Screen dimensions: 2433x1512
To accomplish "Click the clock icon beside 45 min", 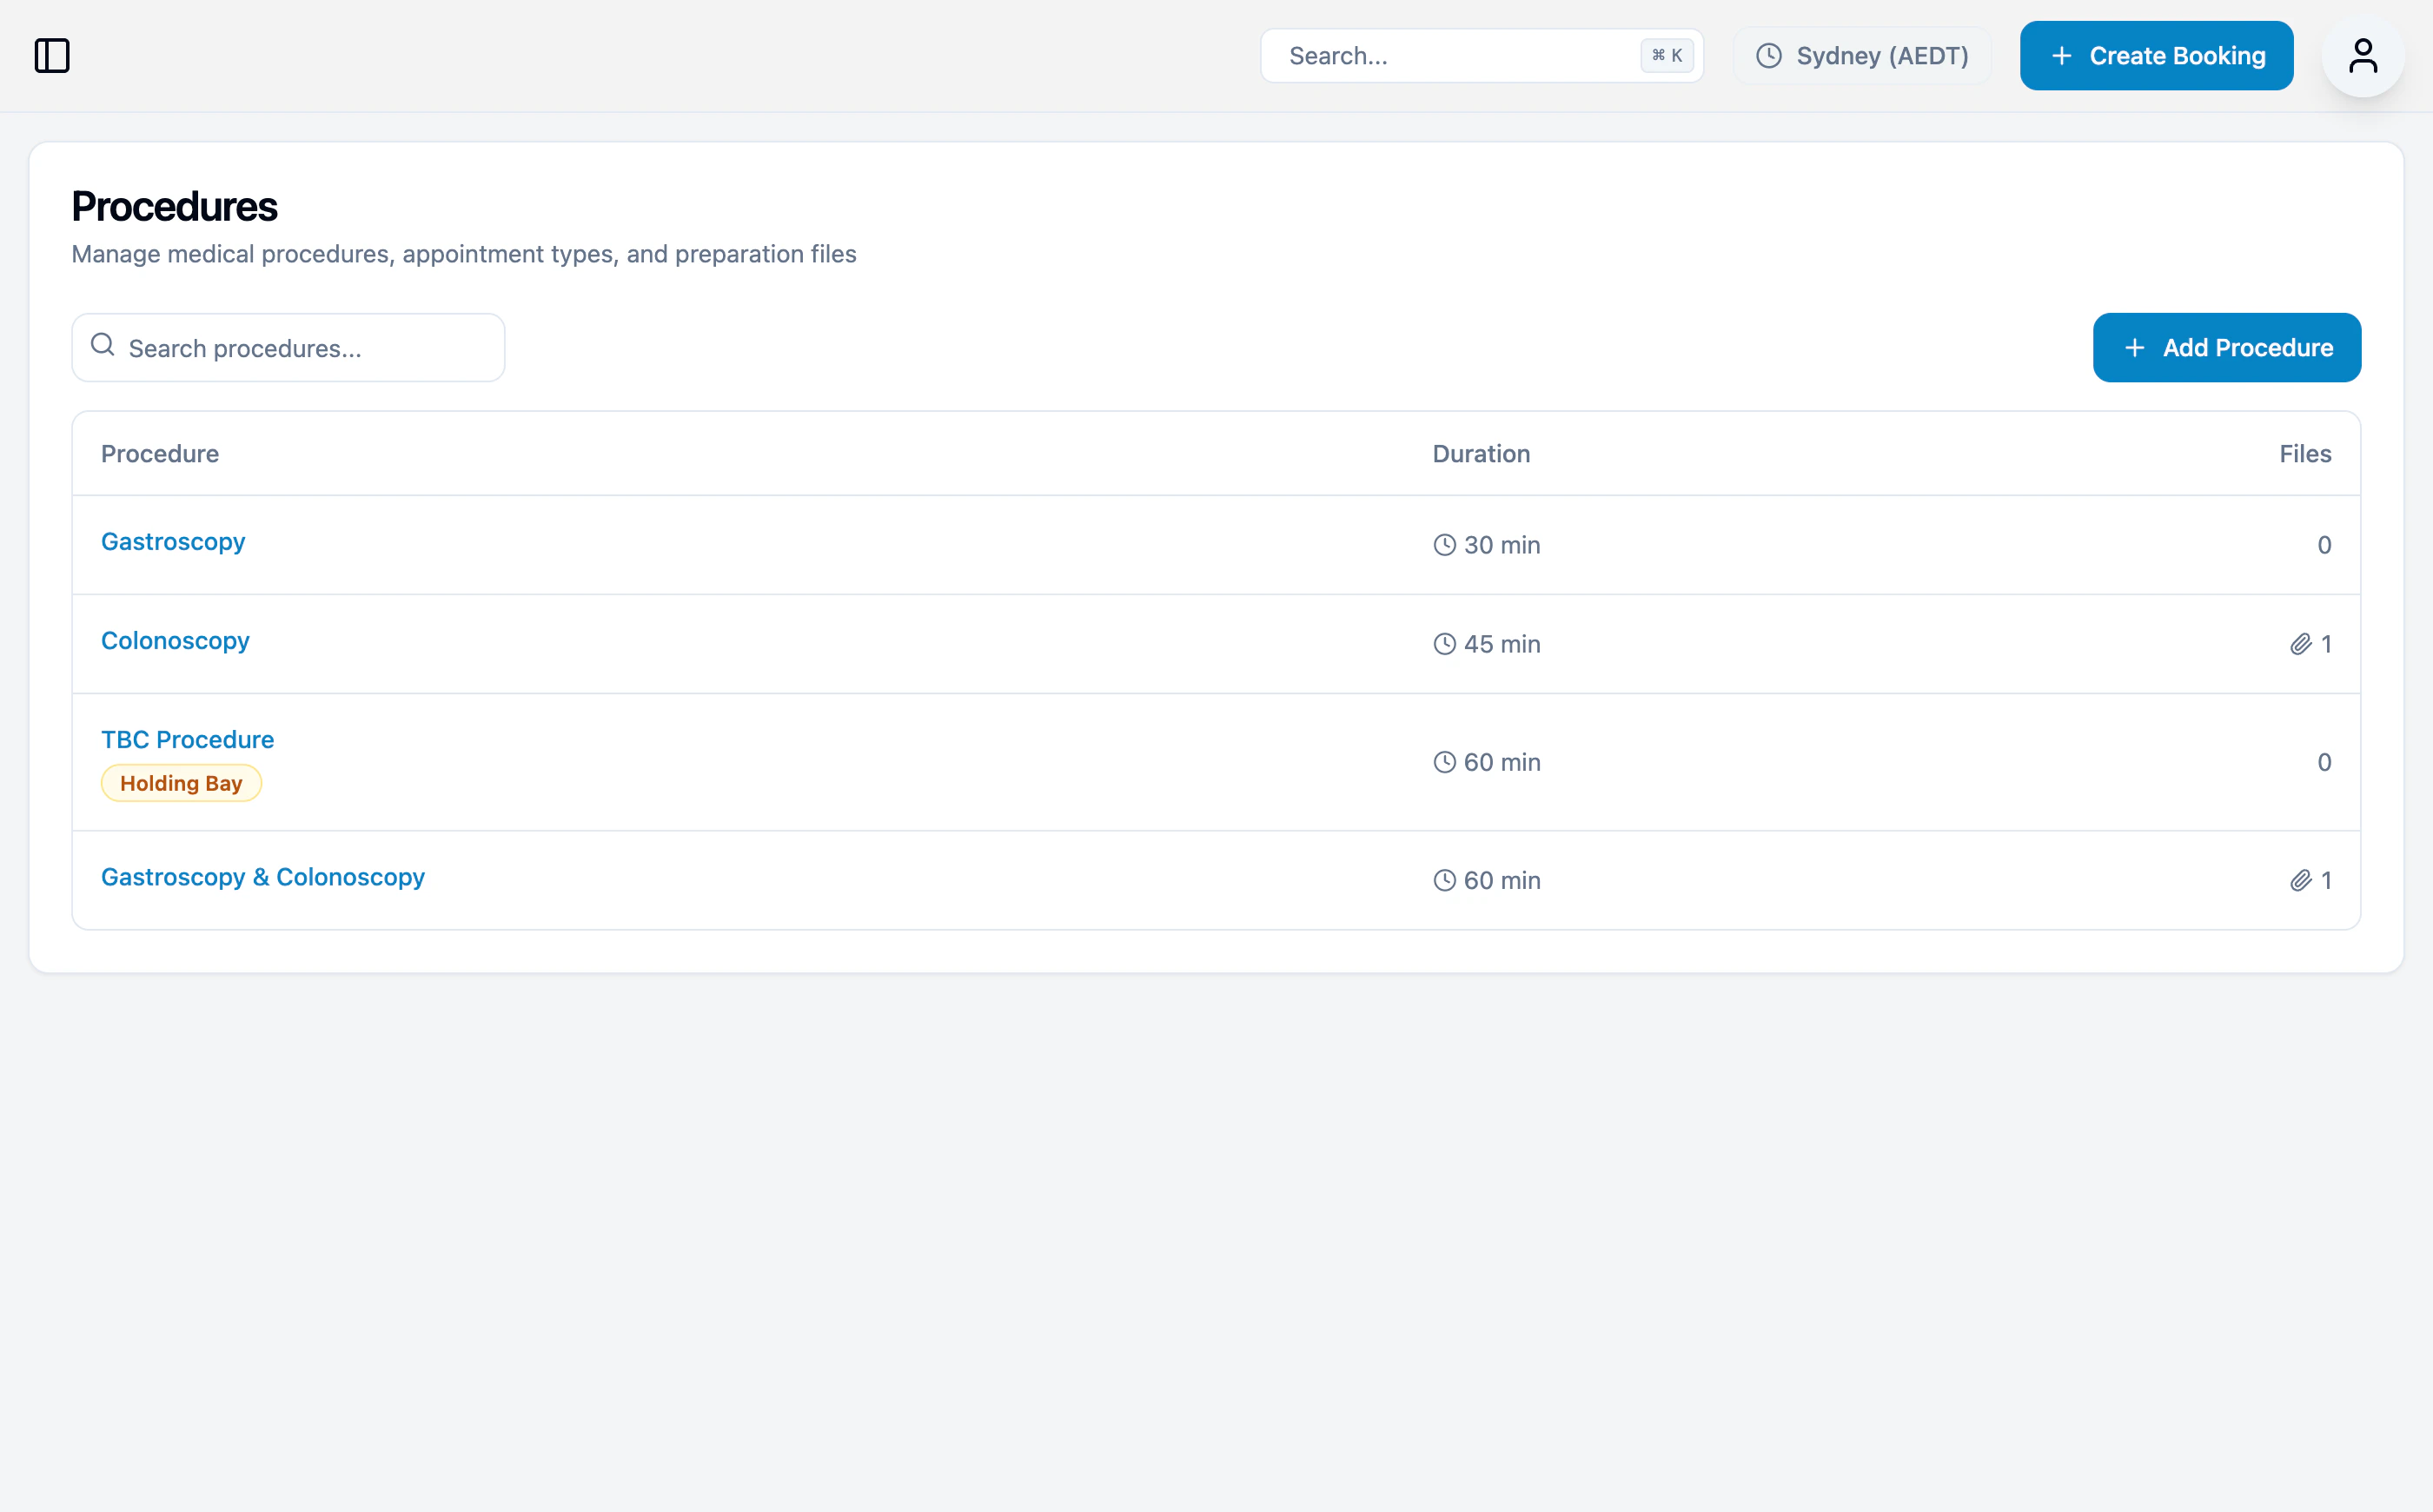I will (x=1444, y=644).
